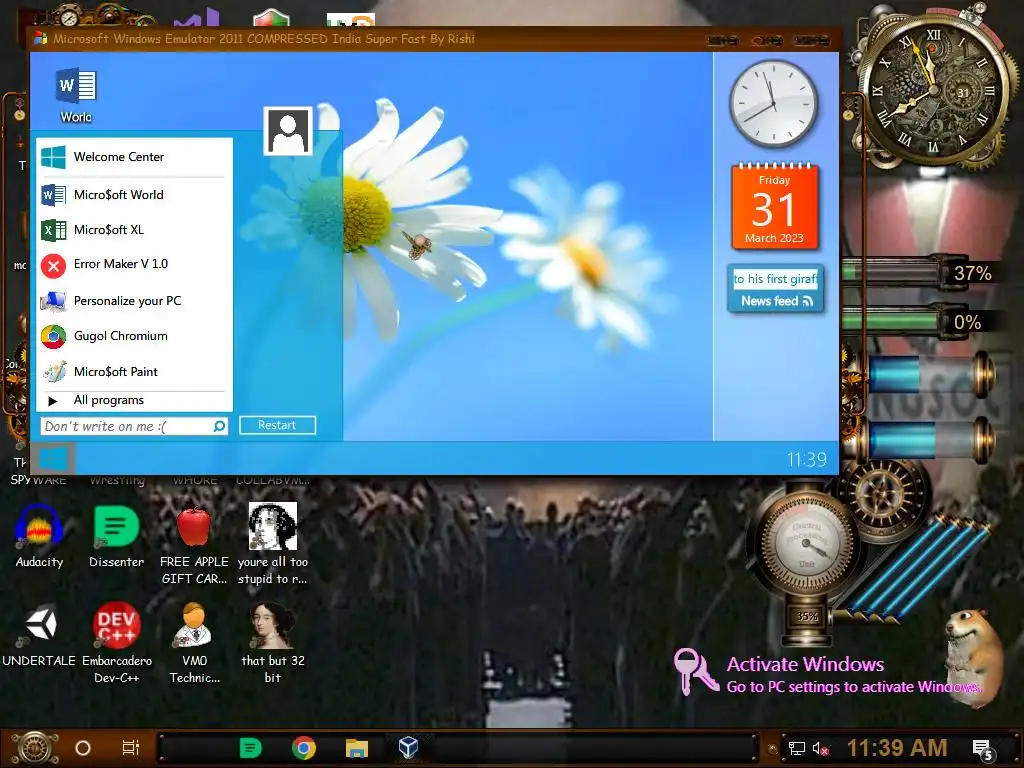Open Chrome from the taskbar

304,748
